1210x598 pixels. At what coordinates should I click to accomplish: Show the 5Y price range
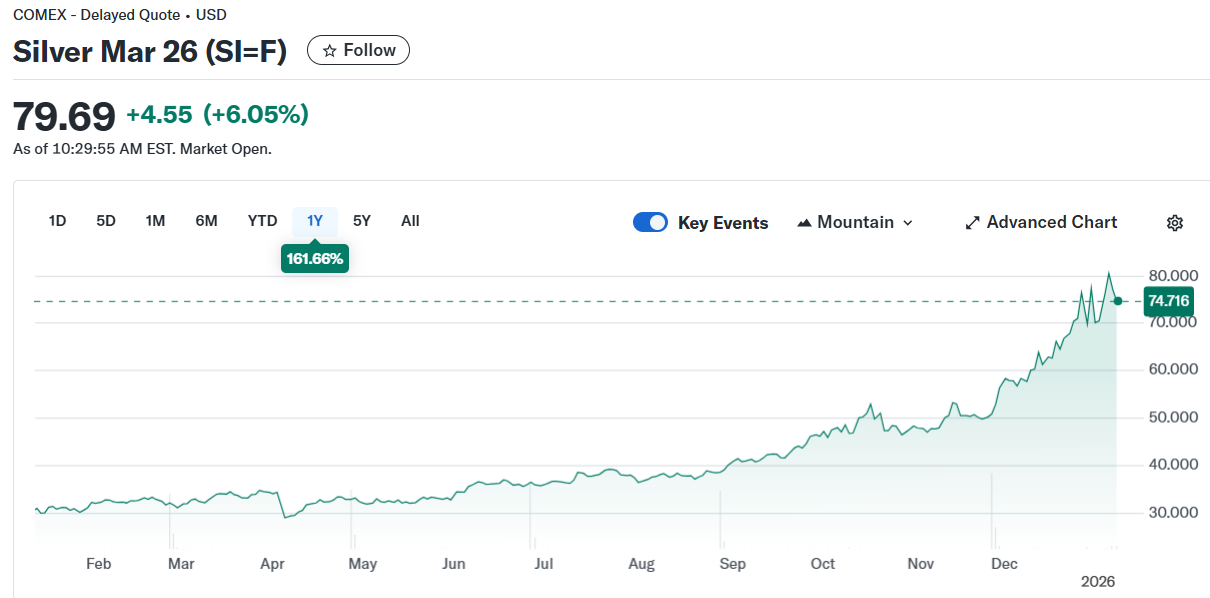(362, 221)
